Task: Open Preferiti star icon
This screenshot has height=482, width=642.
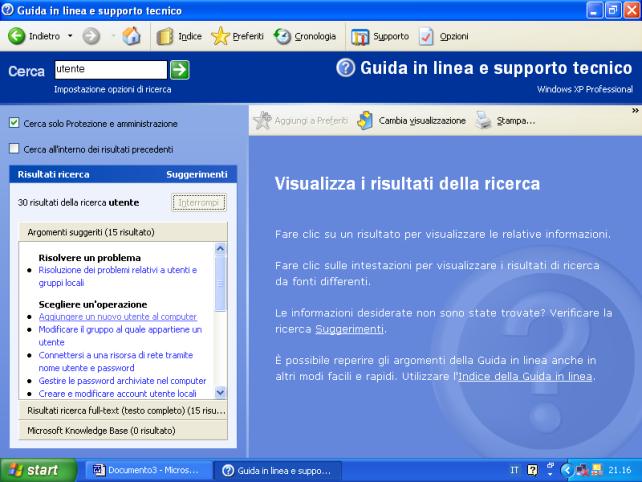Action: click(221, 36)
